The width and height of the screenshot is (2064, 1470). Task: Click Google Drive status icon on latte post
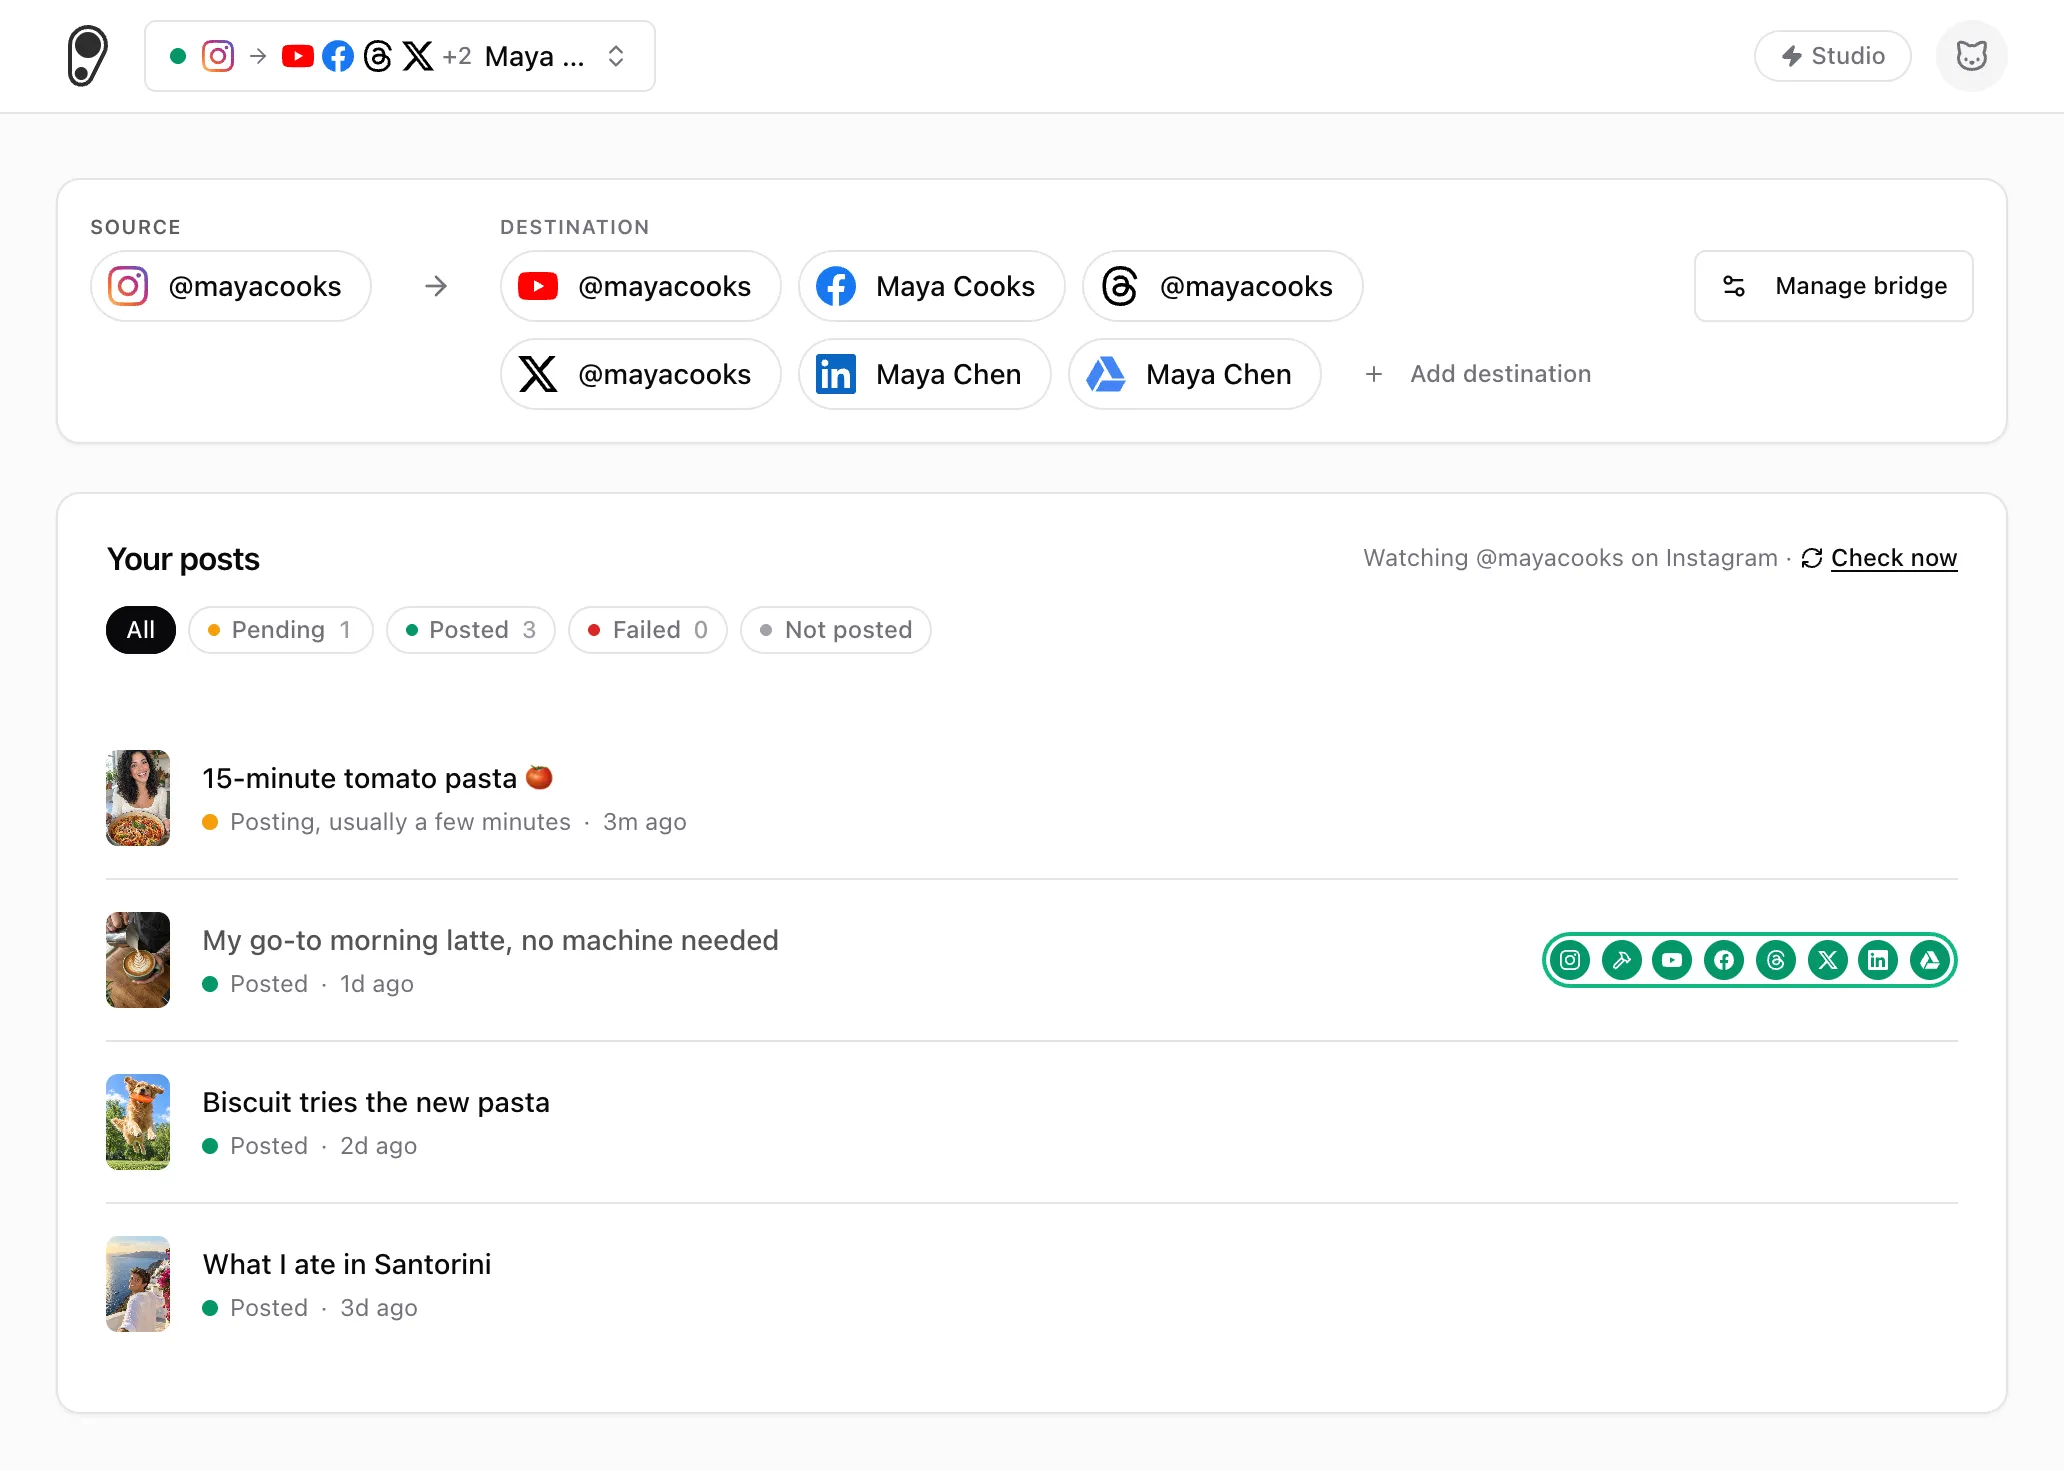pyautogui.click(x=1930, y=960)
